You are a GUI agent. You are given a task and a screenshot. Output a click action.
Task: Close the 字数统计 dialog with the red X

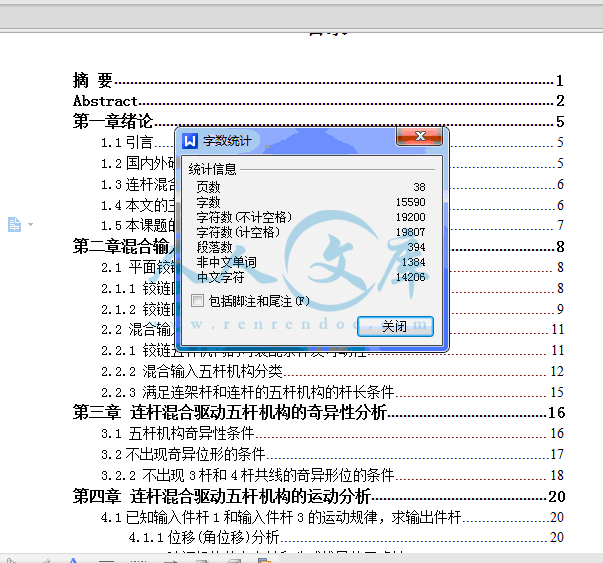(419, 137)
